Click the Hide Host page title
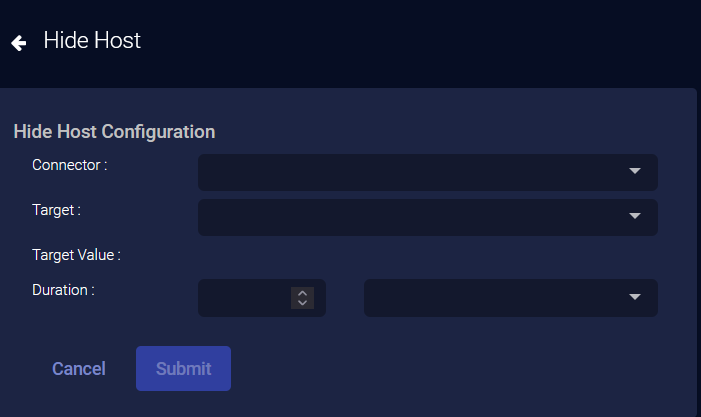 [92, 41]
